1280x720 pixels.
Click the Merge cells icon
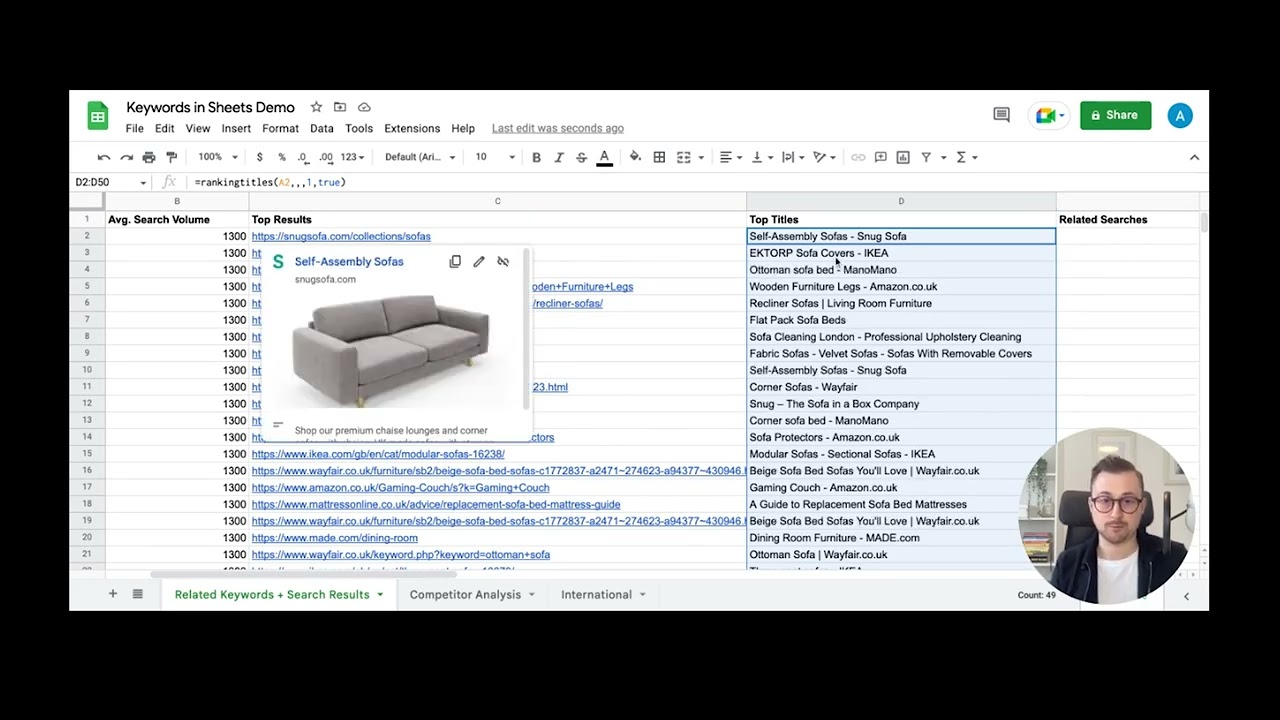point(684,157)
